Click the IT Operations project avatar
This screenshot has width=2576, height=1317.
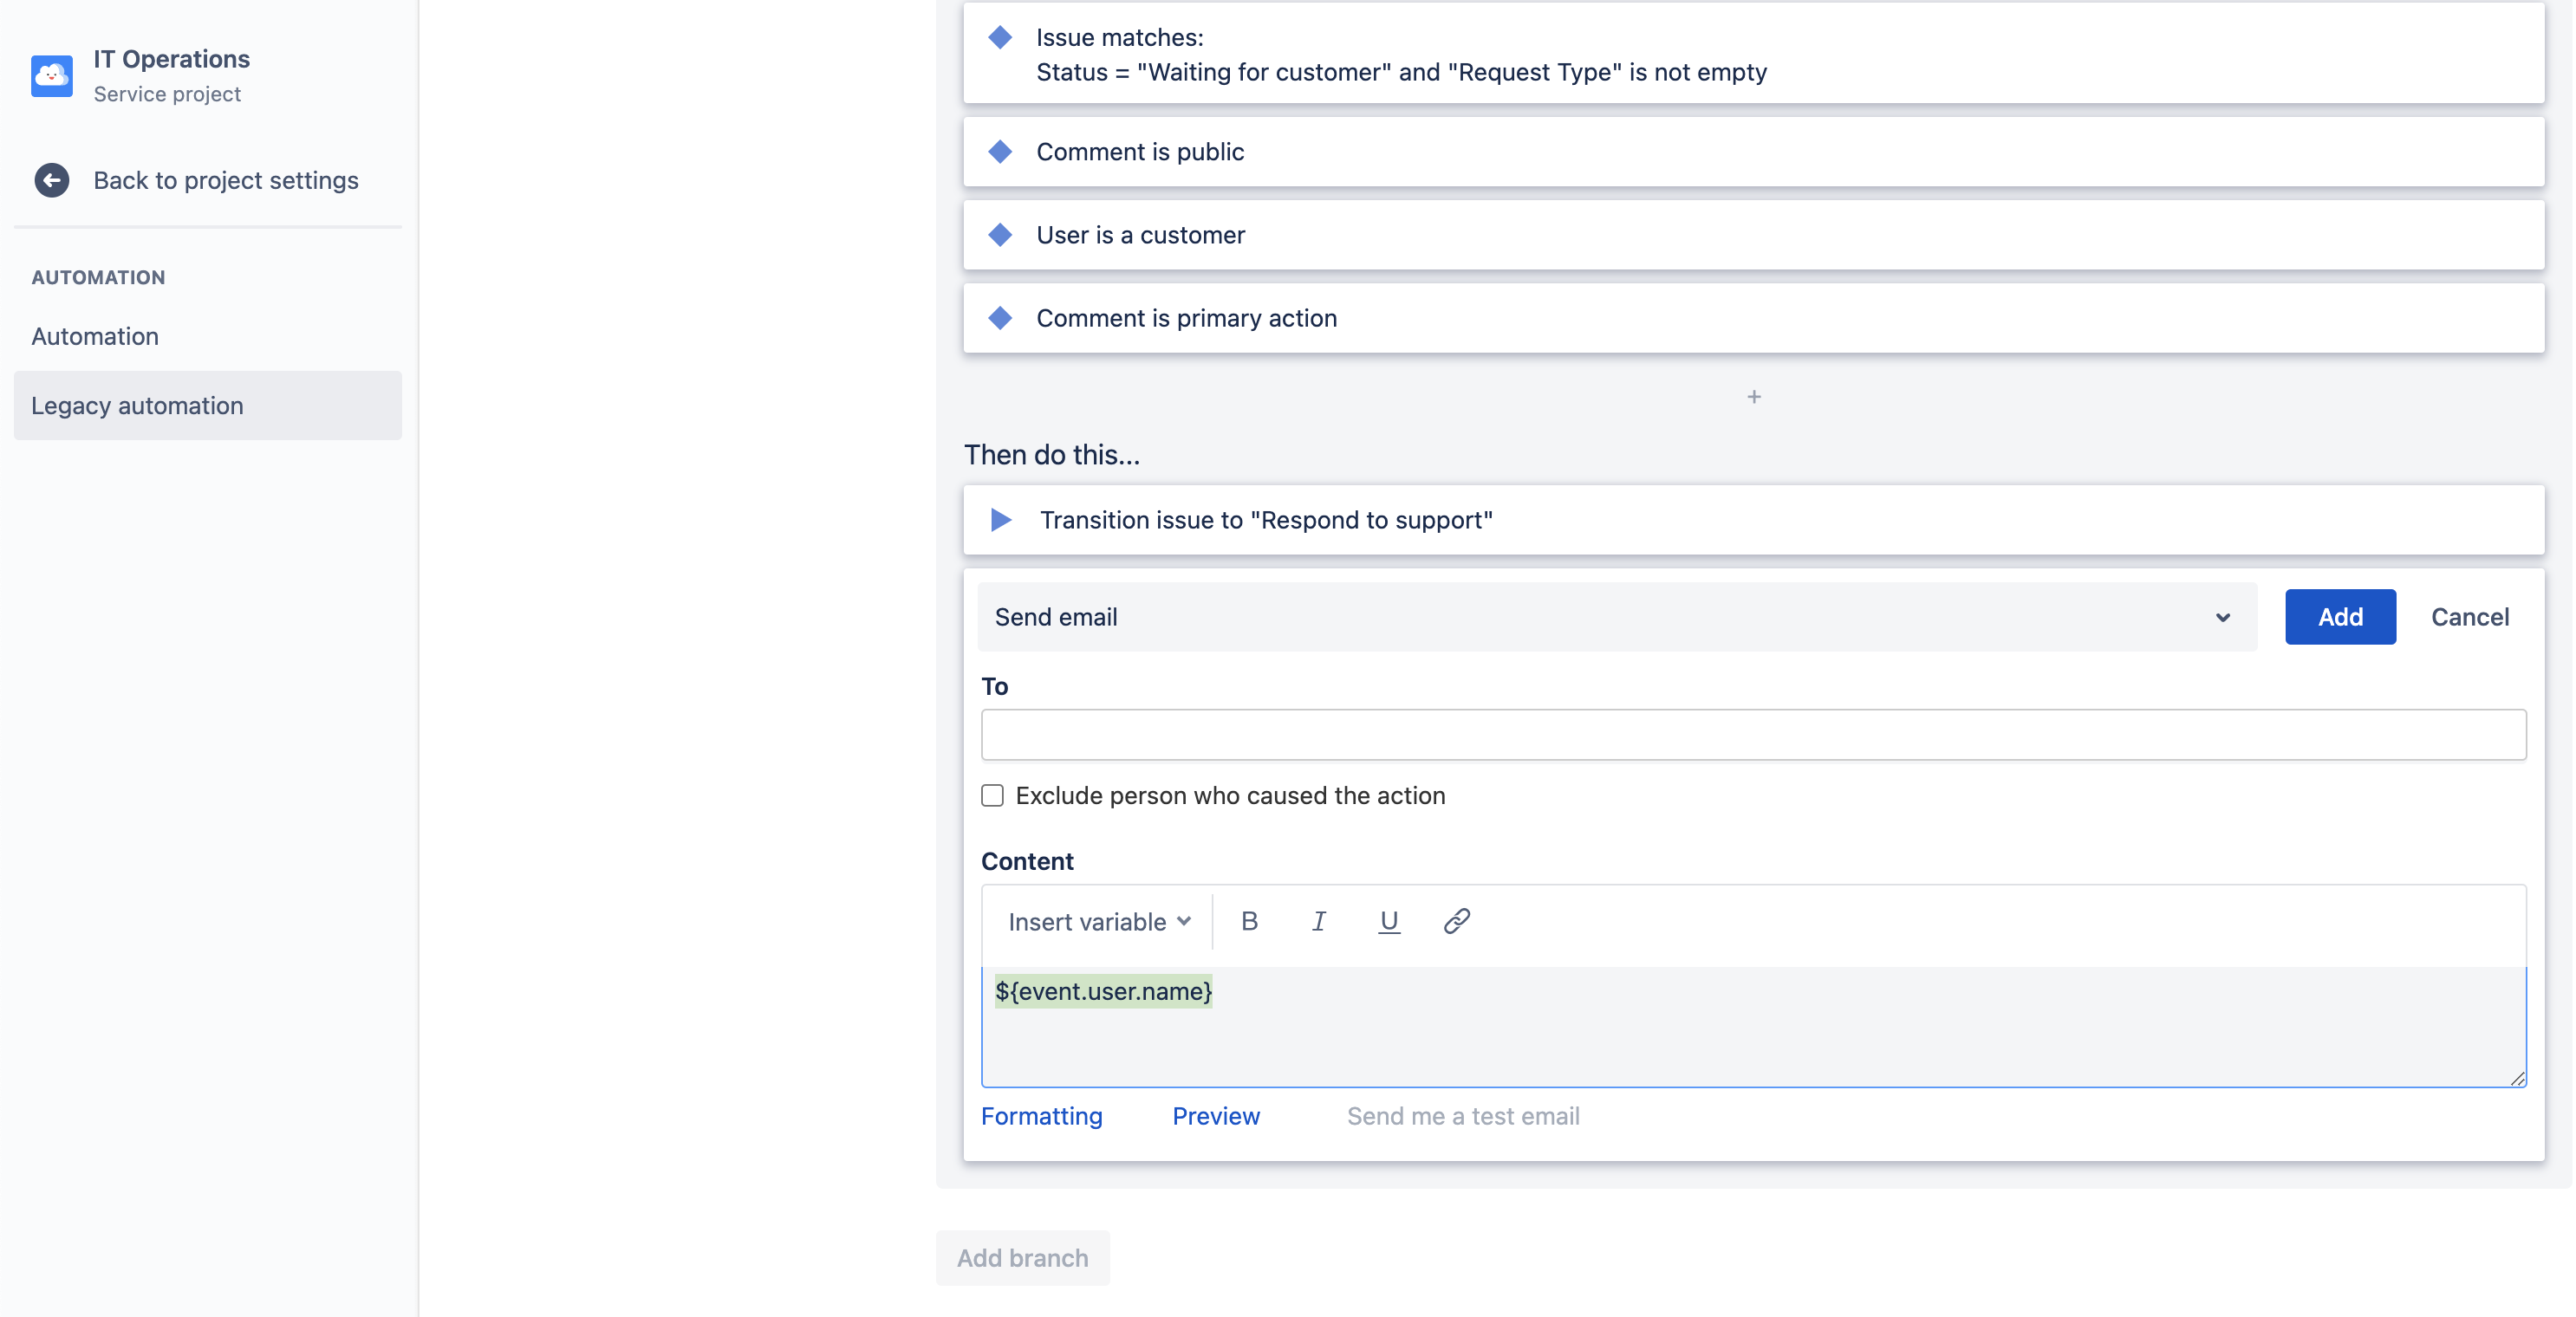tap(52, 76)
